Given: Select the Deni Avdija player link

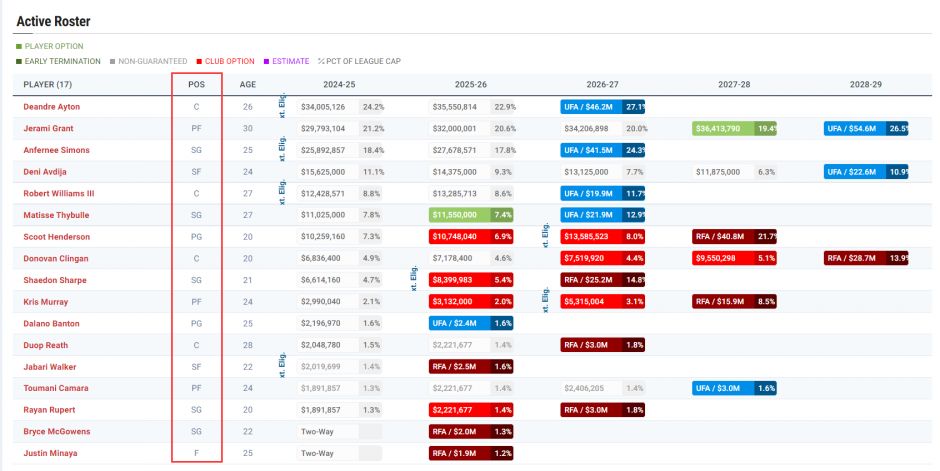Looking at the screenshot, I should (45, 172).
